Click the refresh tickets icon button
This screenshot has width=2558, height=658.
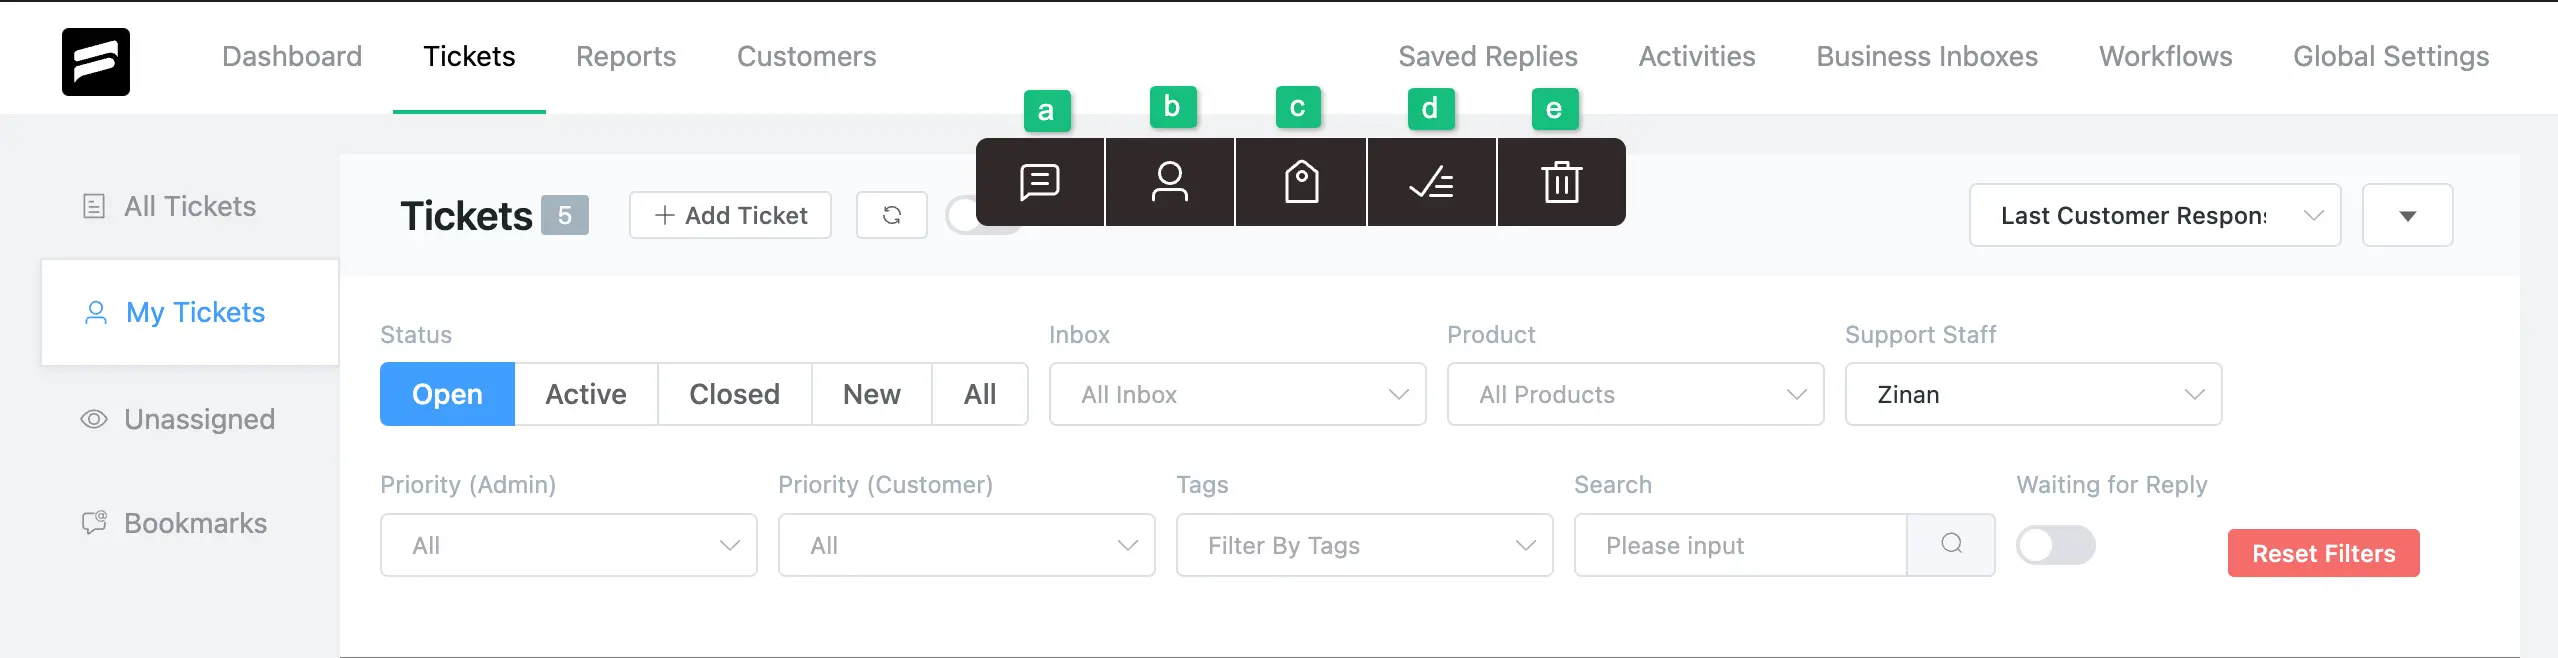coord(892,215)
